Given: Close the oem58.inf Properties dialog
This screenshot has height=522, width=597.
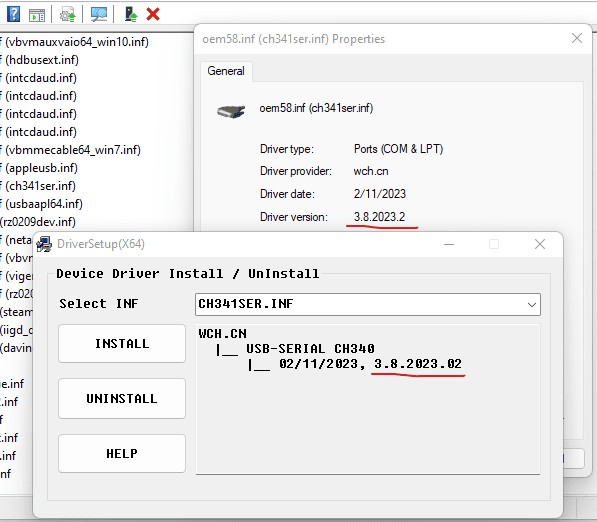Looking at the screenshot, I should click(x=577, y=38).
